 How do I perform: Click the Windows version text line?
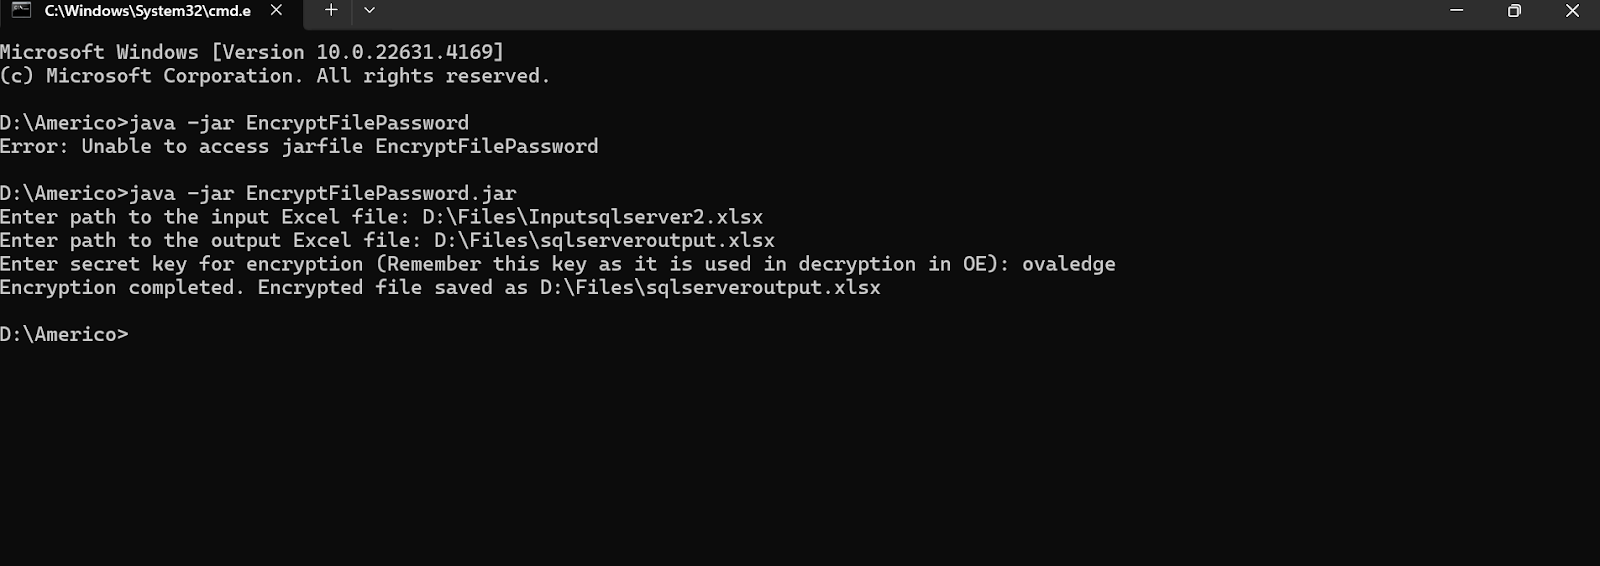click(252, 52)
